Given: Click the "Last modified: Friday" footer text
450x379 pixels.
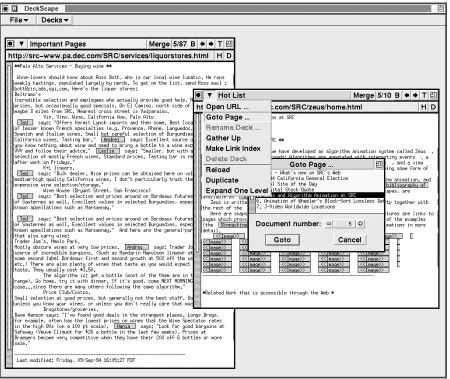Looking at the screenshot, I should (x=76, y=360).
